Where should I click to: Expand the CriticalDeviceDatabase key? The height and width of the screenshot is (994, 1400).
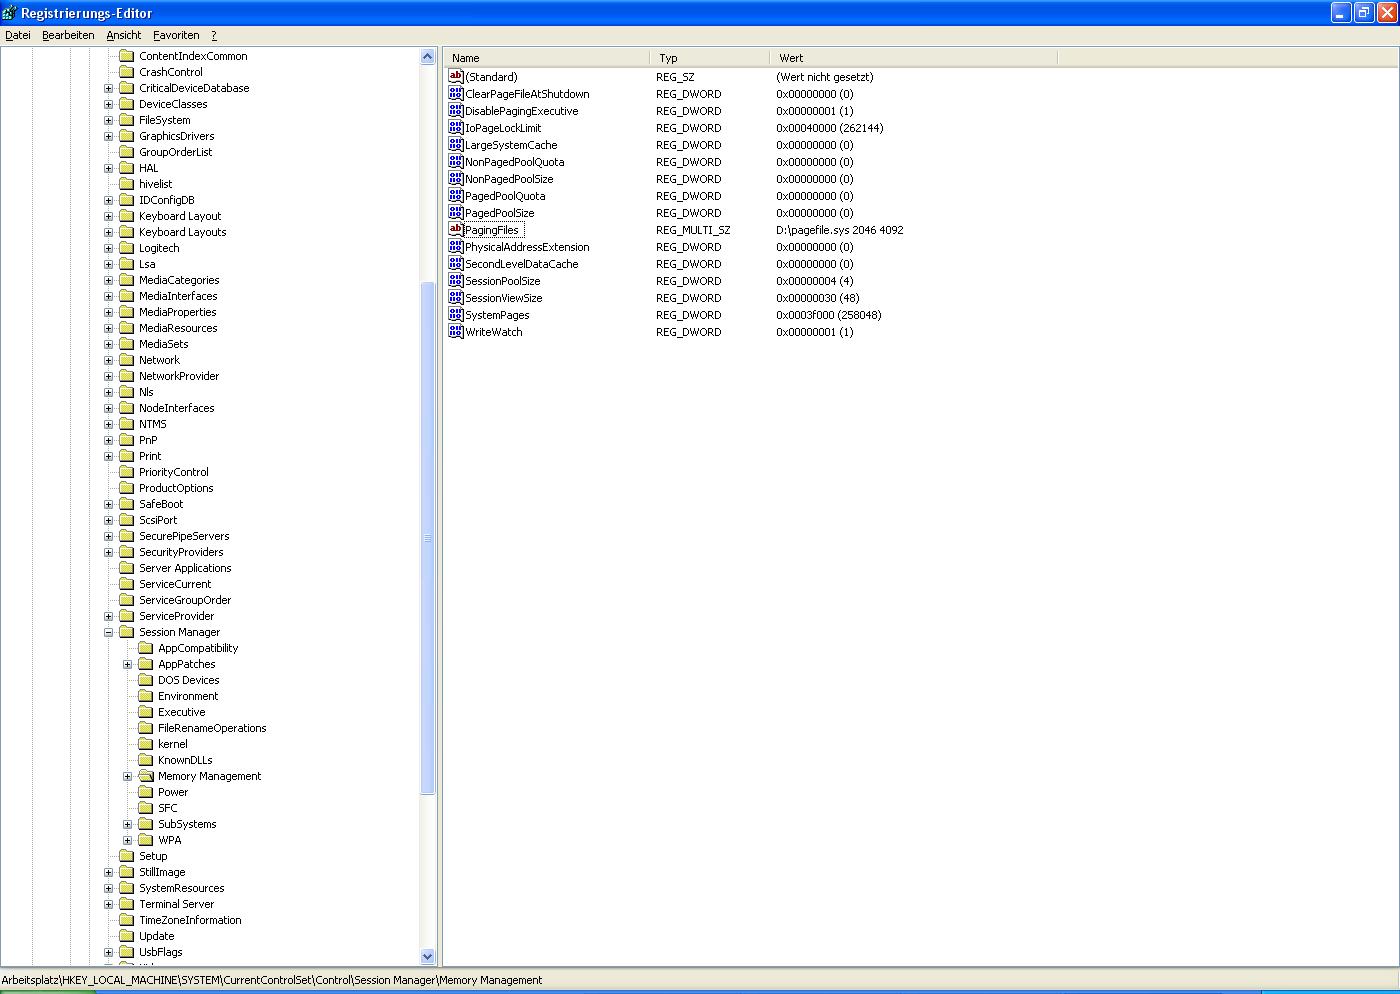coord(109,88)
